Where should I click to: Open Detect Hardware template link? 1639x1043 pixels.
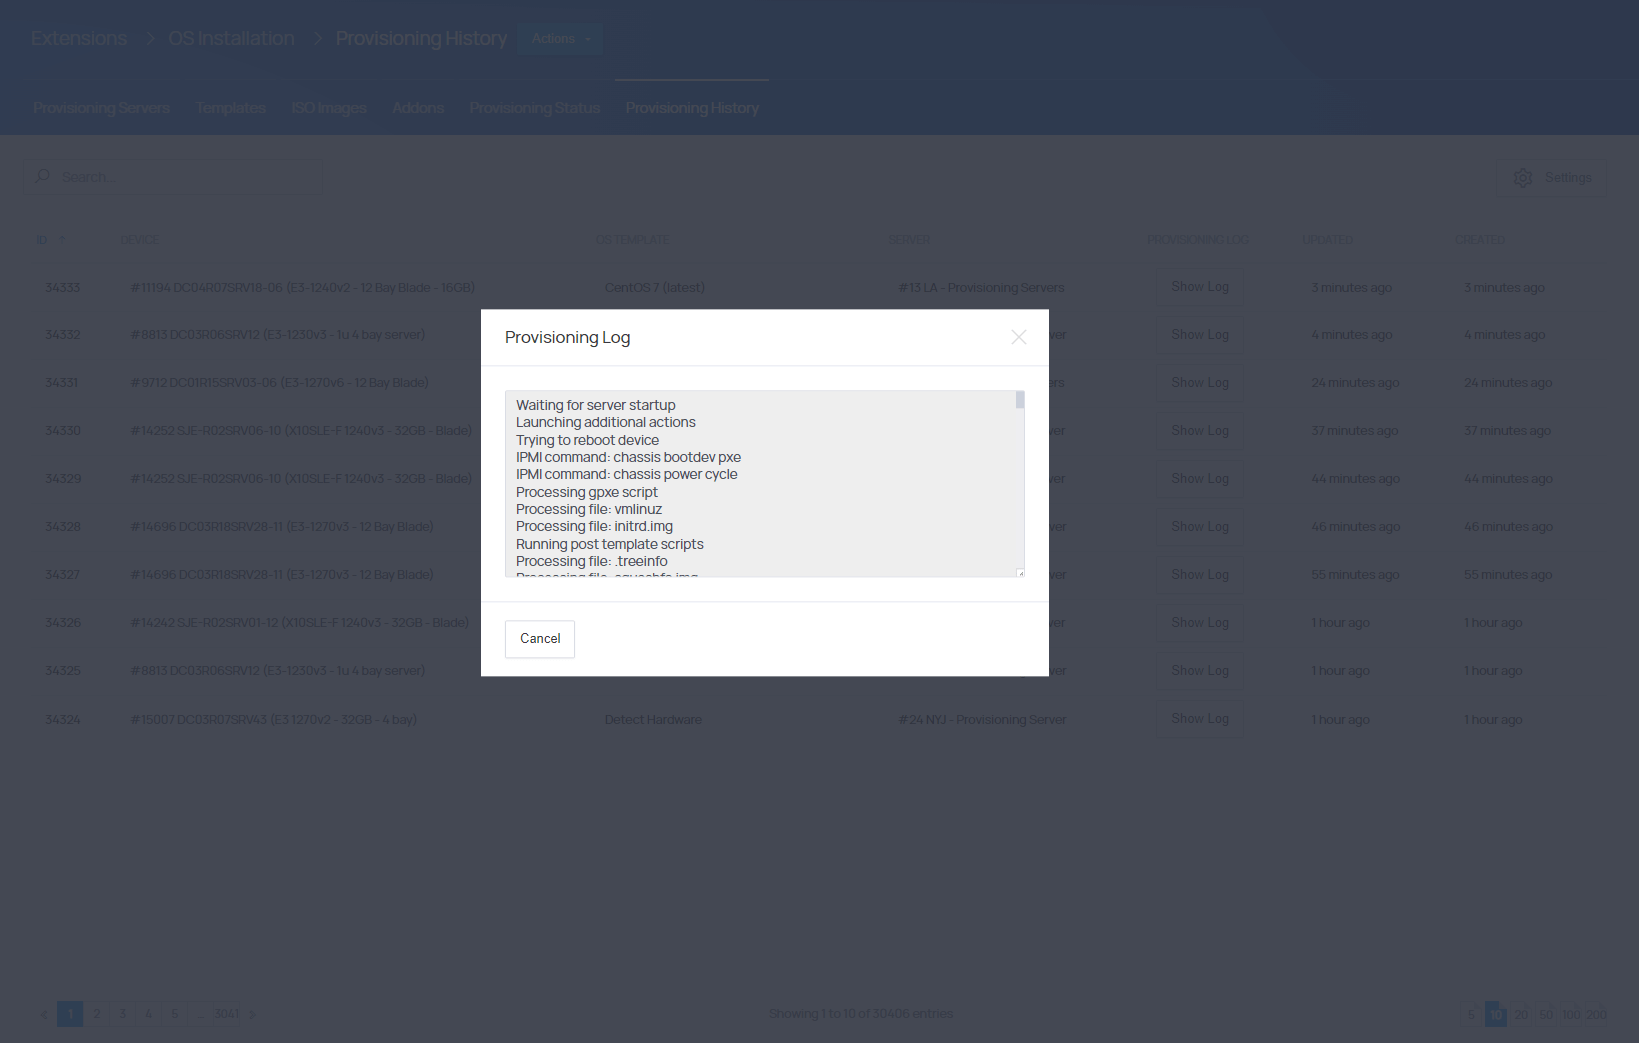coord(653,720)
